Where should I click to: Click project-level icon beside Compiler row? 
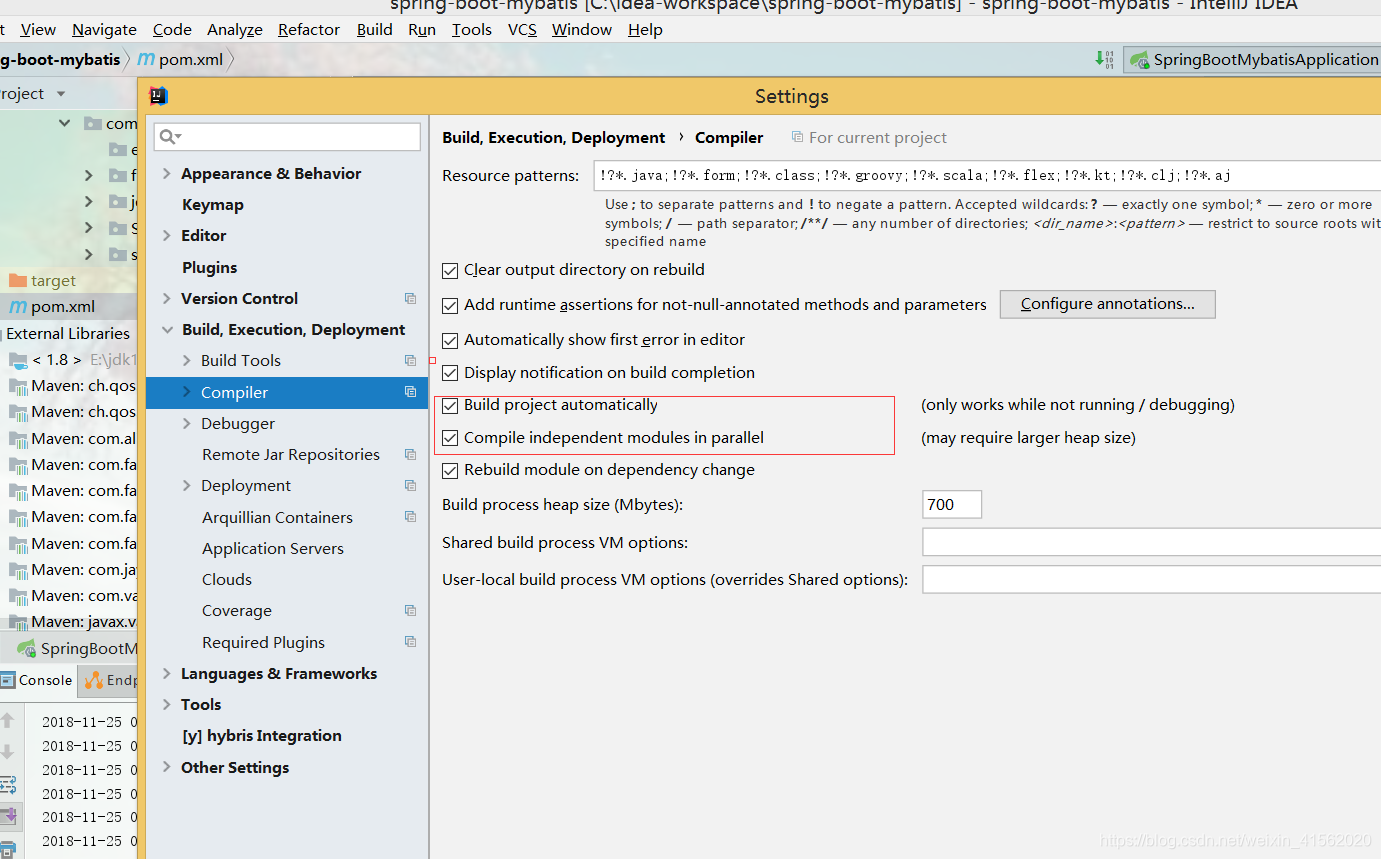(x=410, y=392)
